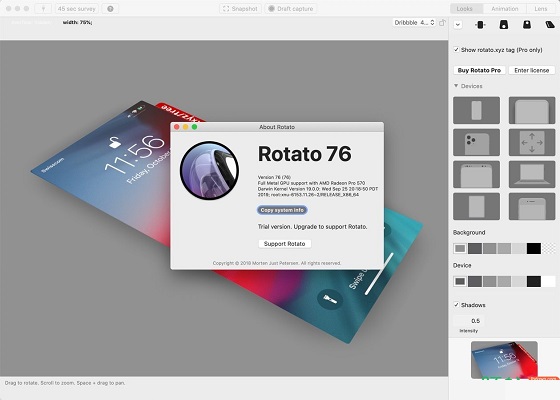Viewport: 560px width, 400px height.
Task: Choose the rounded-corner close-up device thumbnail
Action: [x=532, y=110]
